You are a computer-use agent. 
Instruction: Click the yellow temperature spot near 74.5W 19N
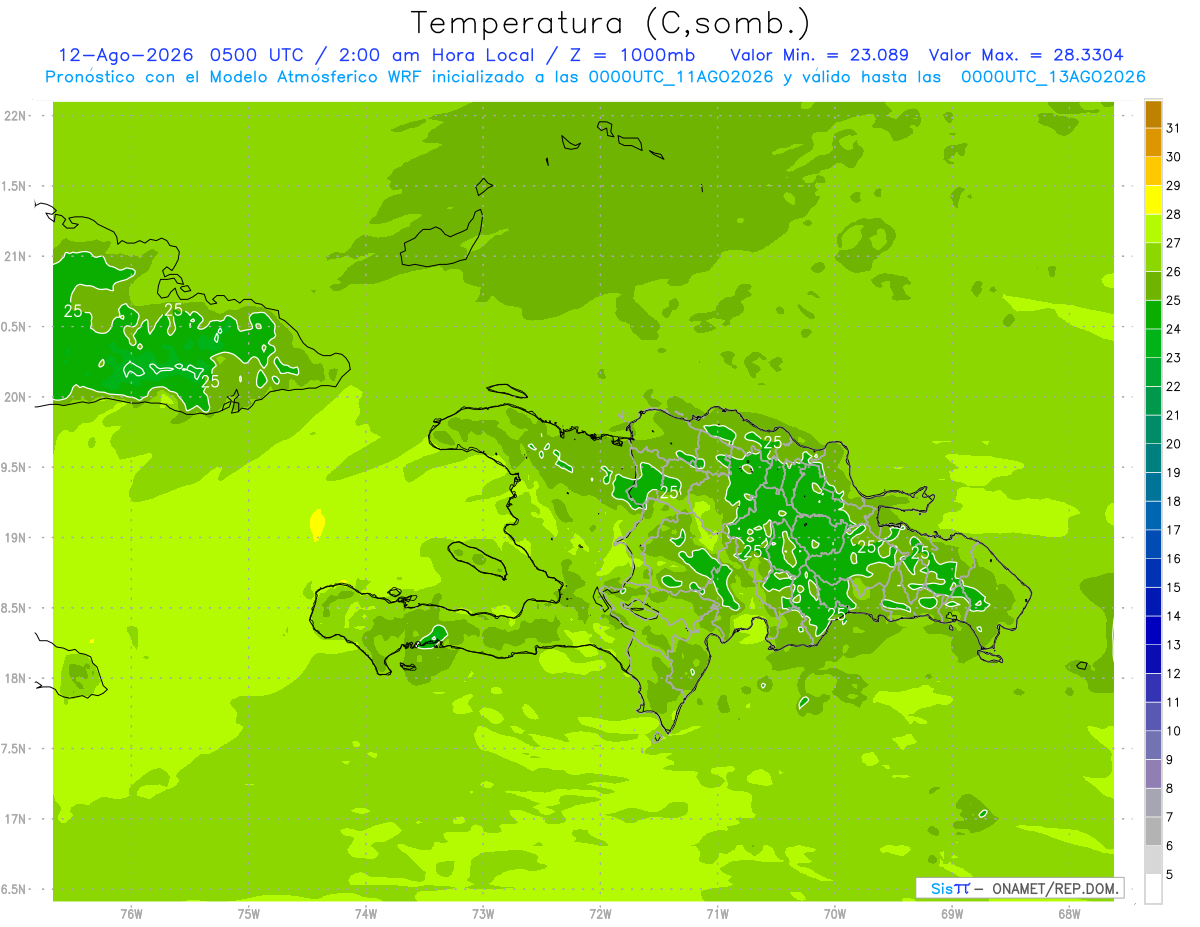click(317, 525)
